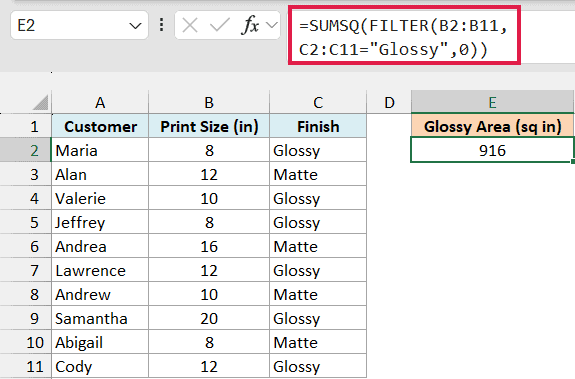Select column A header
The image size is (575, 379).
pyautogui.click(x=100, y=102)
